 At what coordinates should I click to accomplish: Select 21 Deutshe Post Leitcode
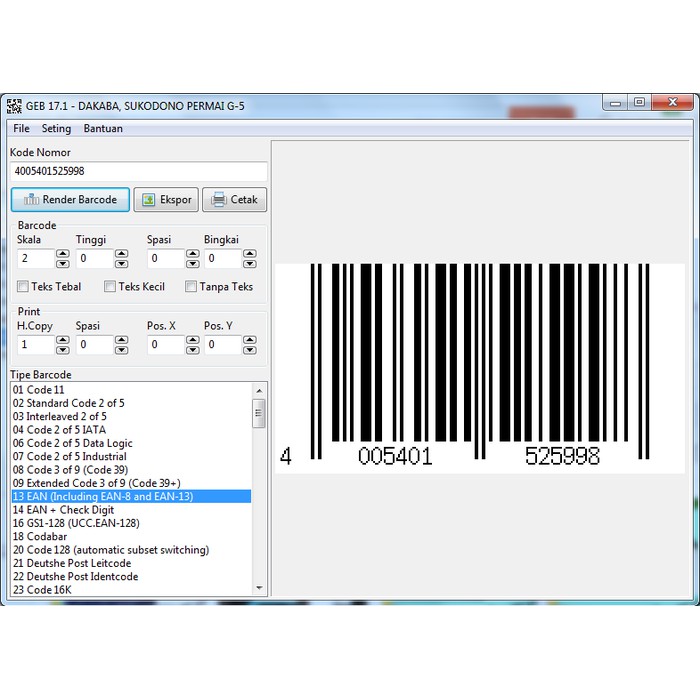pos(131,563)
